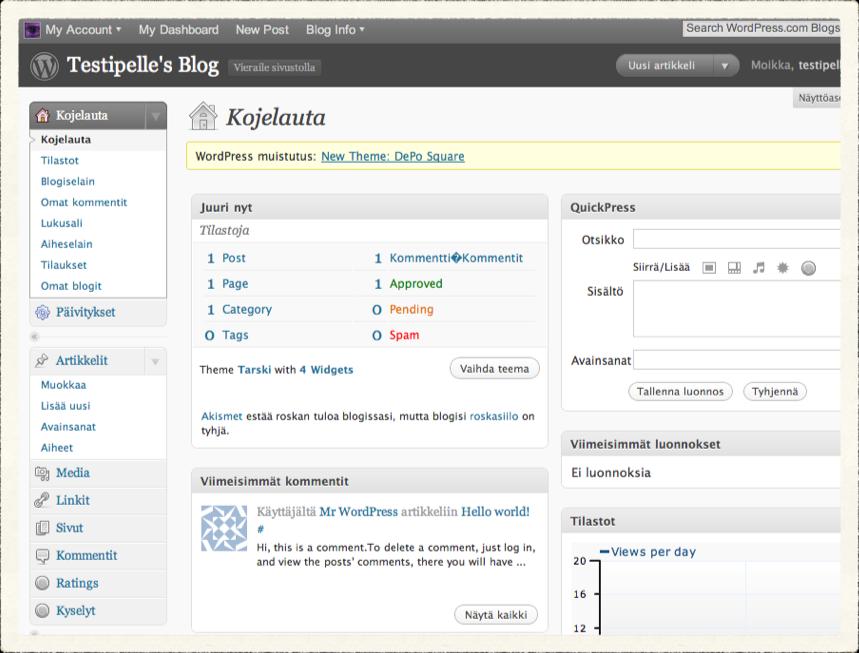The height and width of the screenshot is (653, 859).
Task: Click the WordPress logo beside the blog title
Action: [x=44, y=66]
